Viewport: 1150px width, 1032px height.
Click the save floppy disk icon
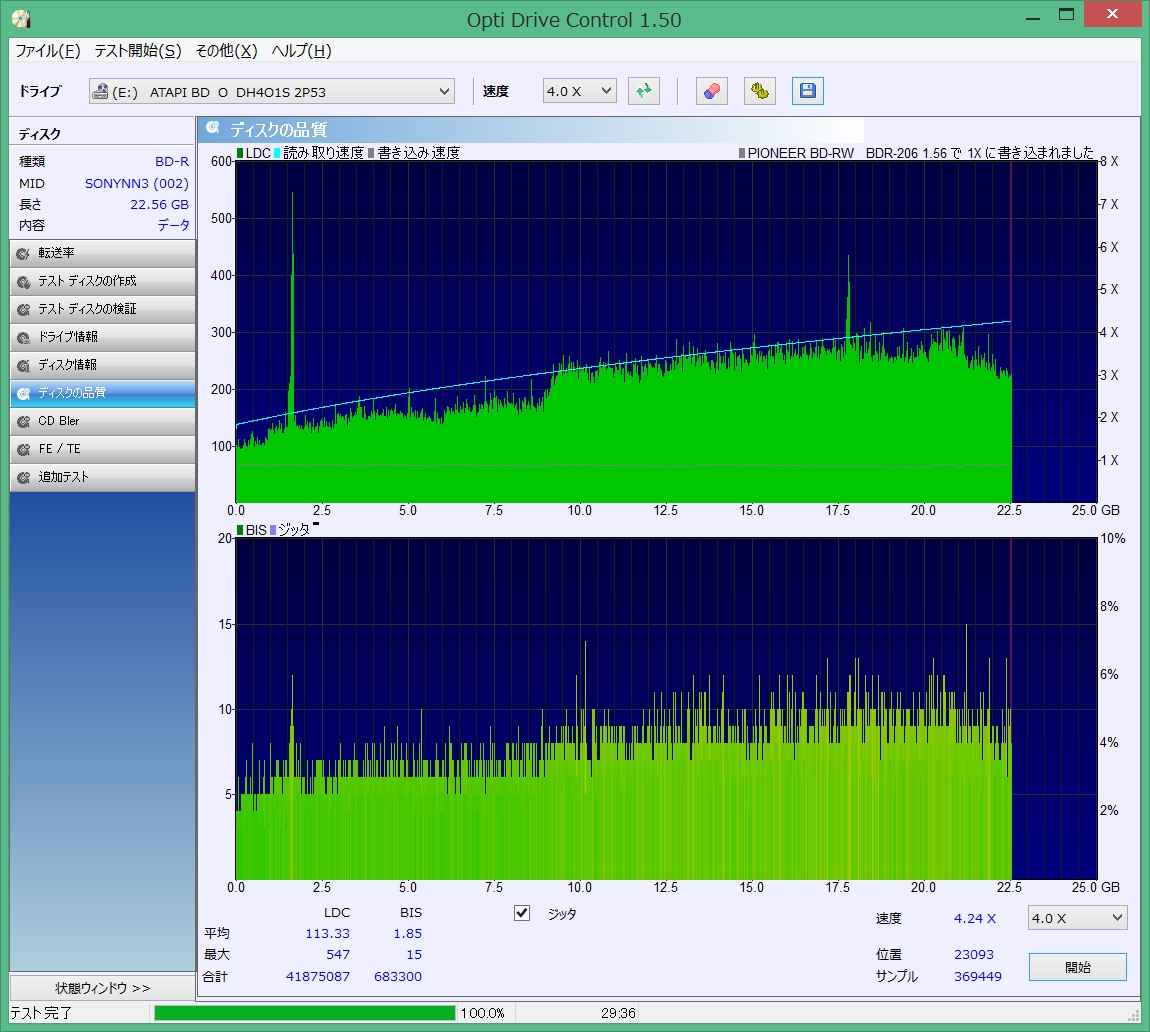(808, 91)
